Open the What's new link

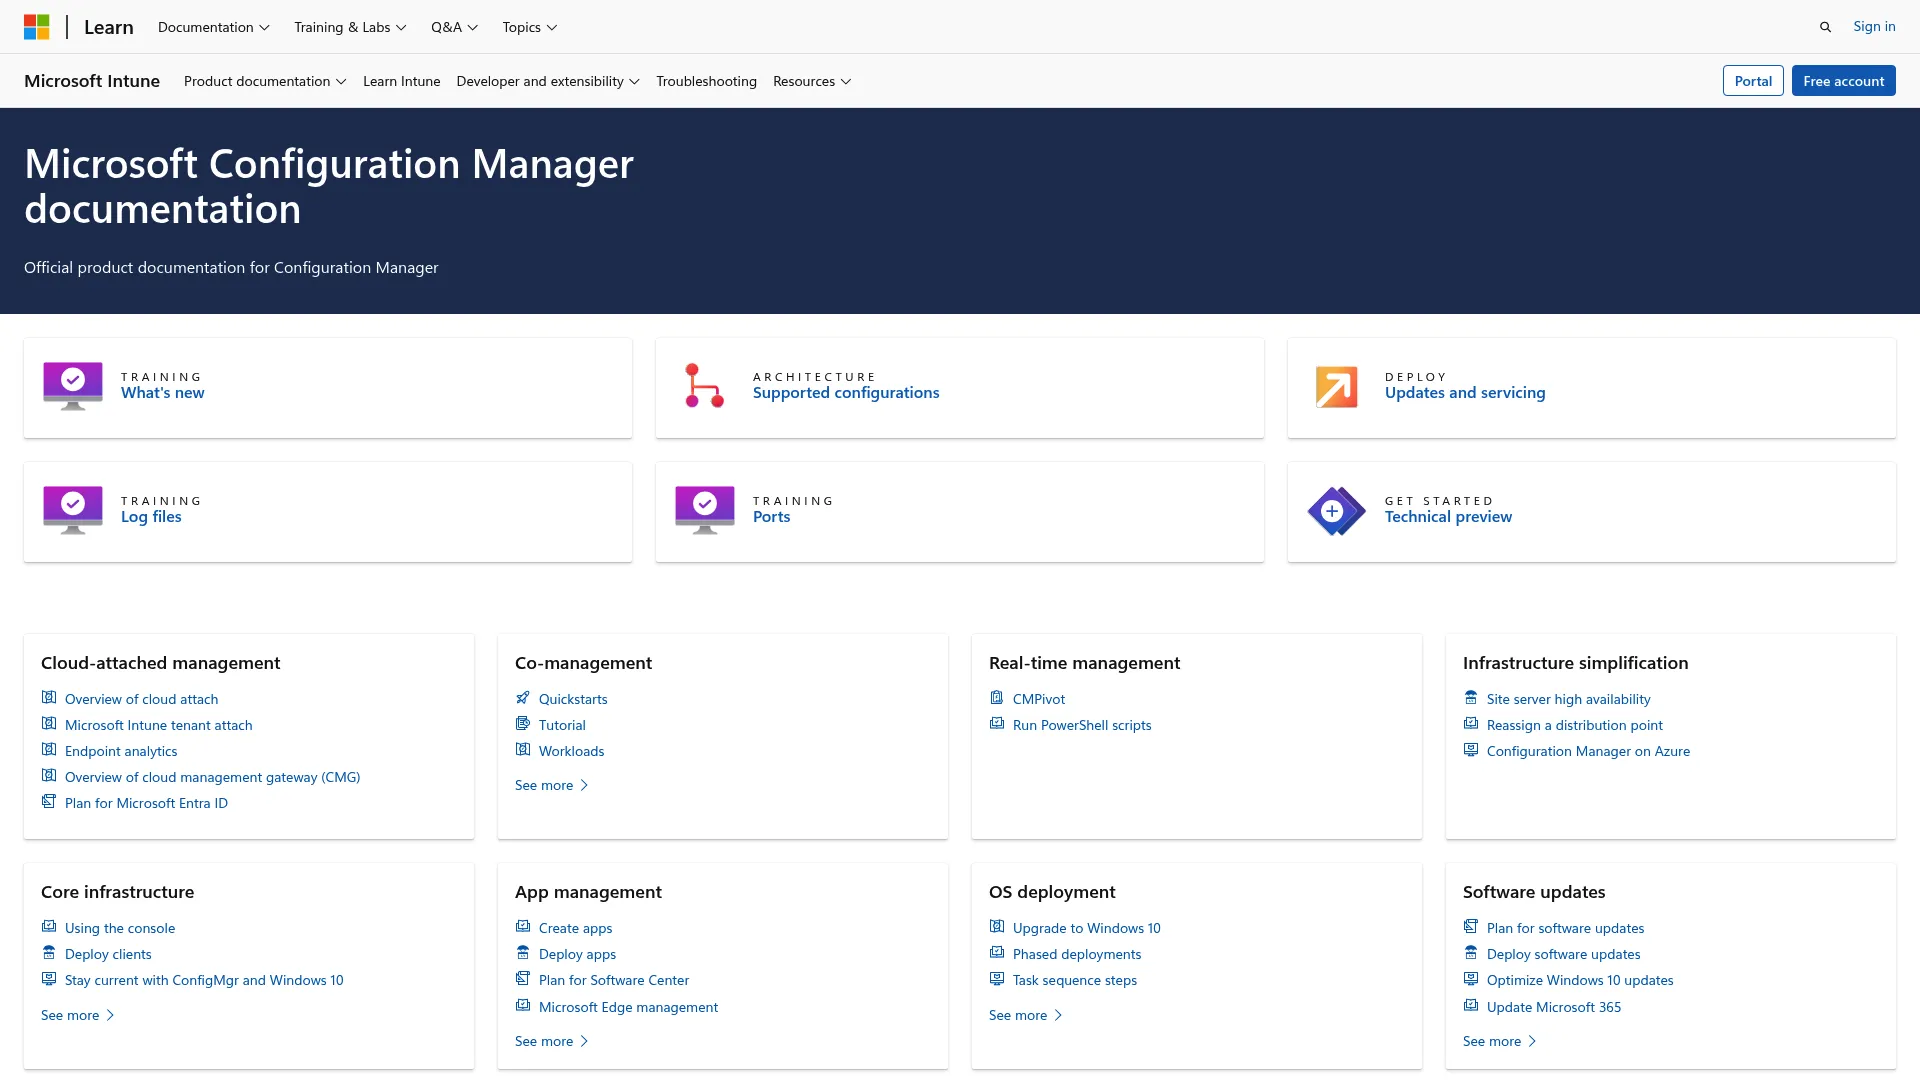pyautogui.click(x=163, y=393)
